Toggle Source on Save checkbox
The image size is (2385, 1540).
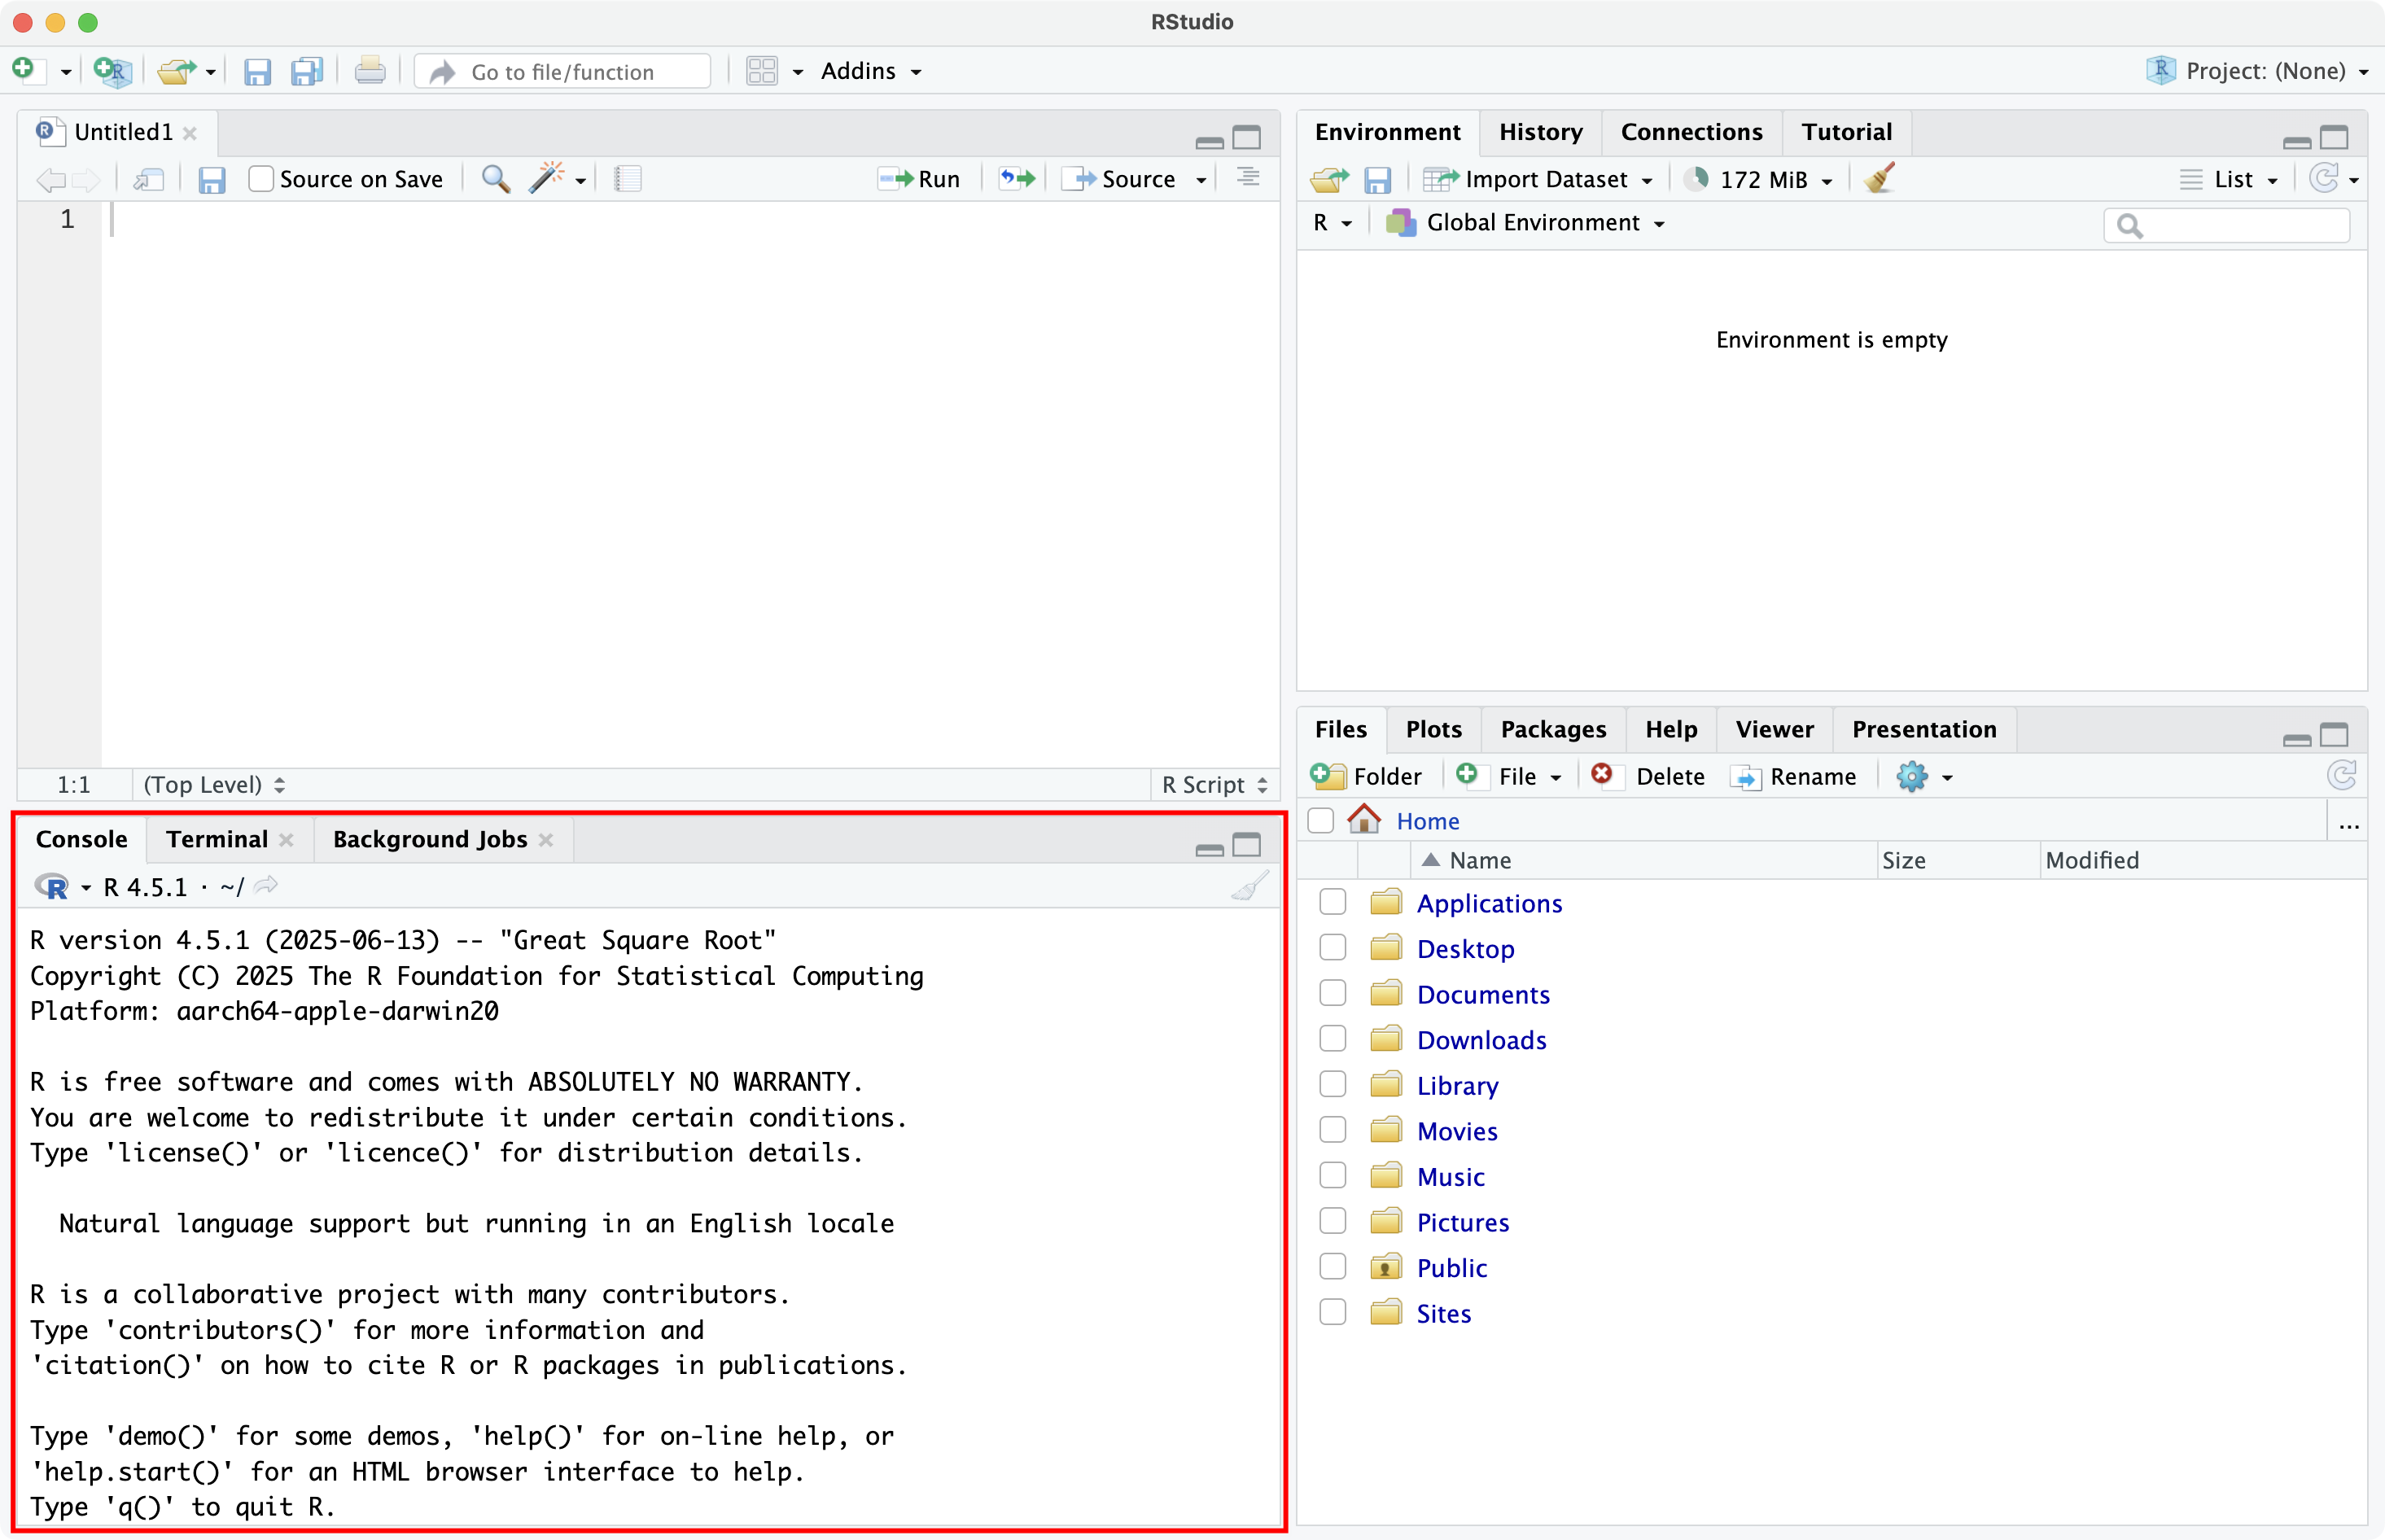260,179
